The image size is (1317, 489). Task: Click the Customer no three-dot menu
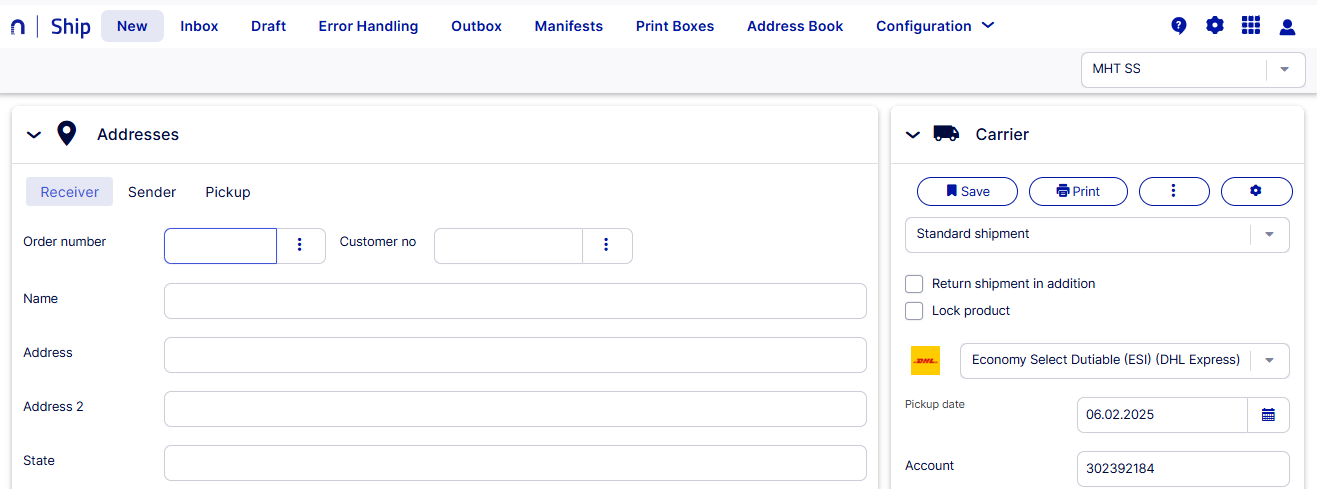pyautogui.click(x=607, y=245)
